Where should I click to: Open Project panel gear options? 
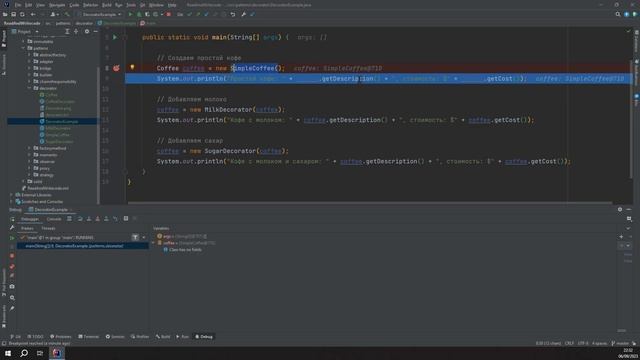pyautogui.click(x=87, y=31)
